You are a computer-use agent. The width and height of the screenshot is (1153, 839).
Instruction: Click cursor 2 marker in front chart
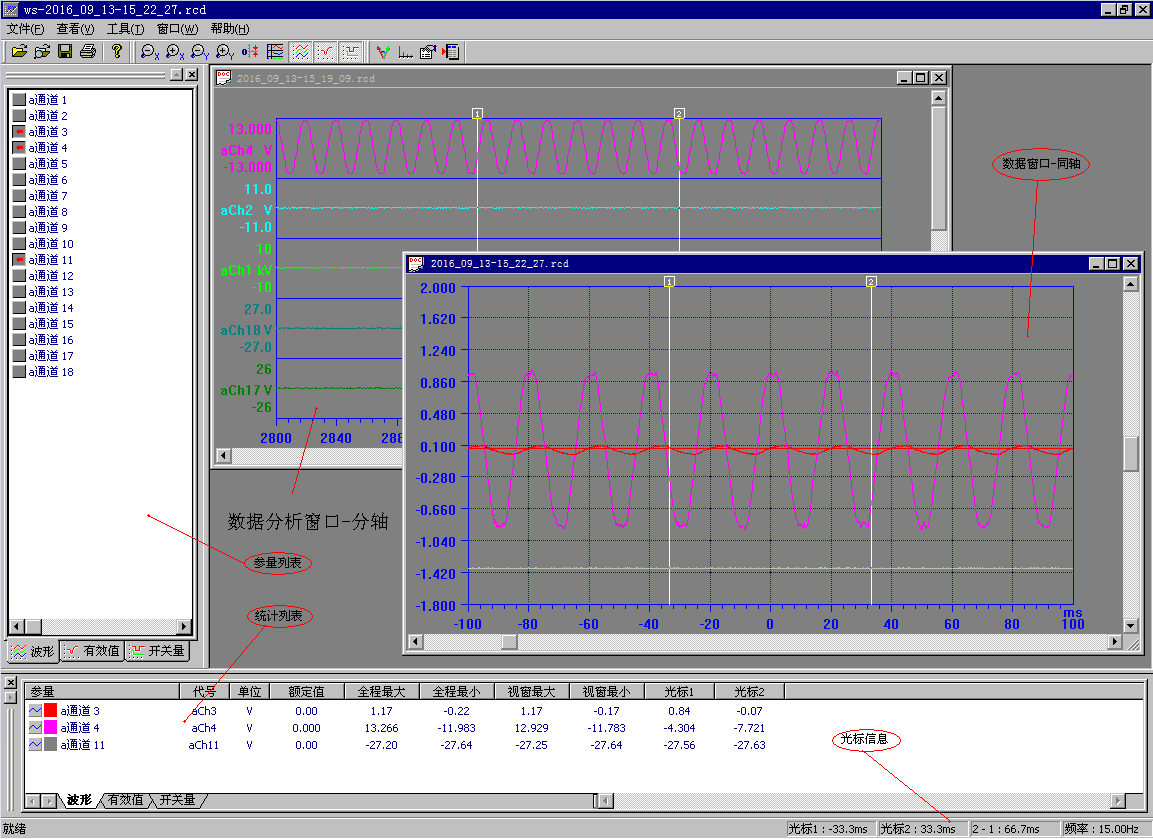[x=871, y=282]
